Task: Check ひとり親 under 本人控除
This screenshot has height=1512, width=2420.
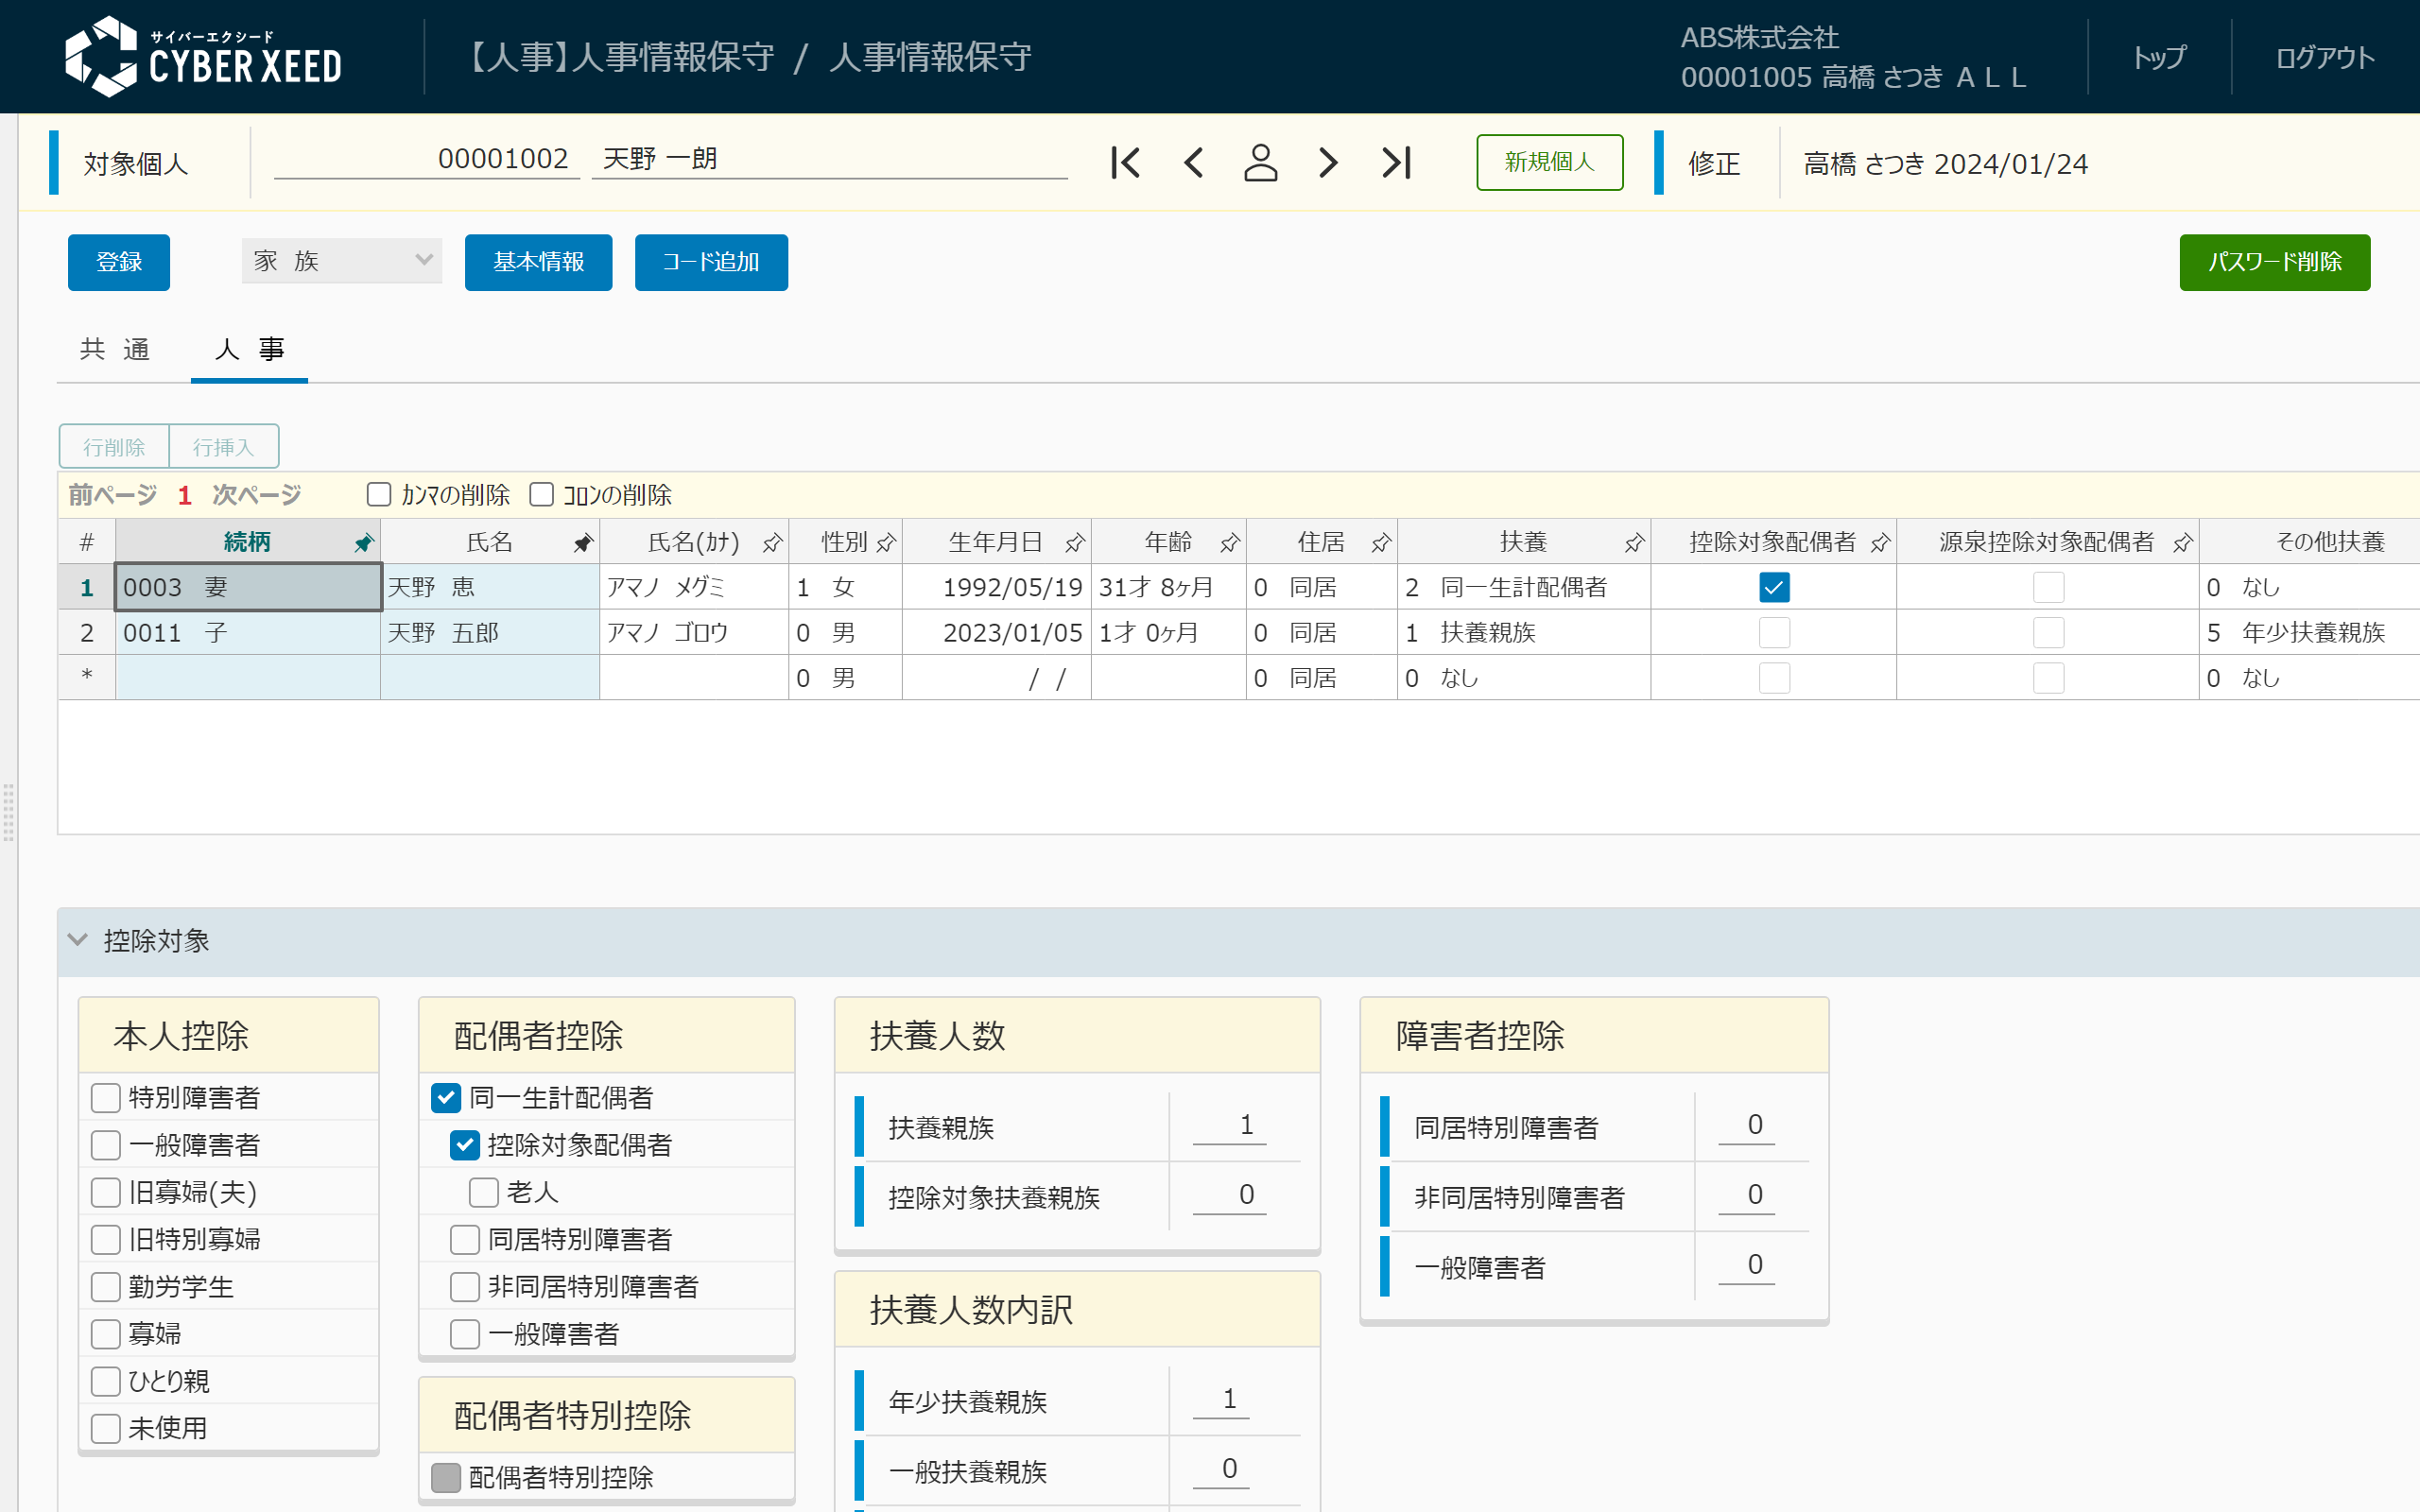Action: click(x=106, y=1381)
